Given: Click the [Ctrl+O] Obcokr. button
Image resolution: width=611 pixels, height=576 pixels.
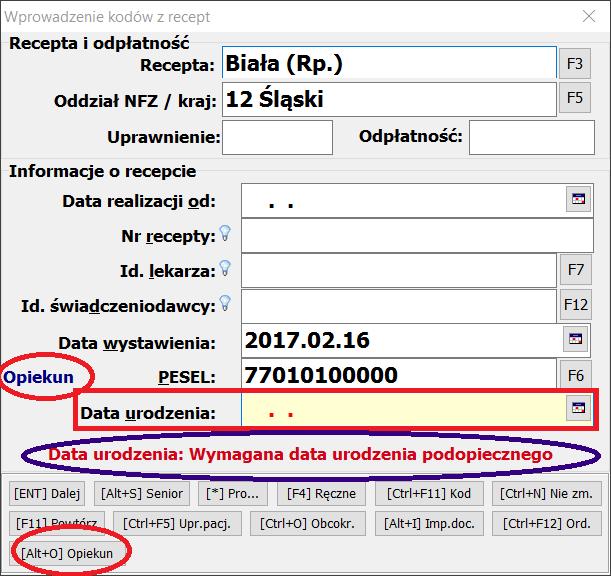Looking at the screenshot, I should tap(308, 523).
